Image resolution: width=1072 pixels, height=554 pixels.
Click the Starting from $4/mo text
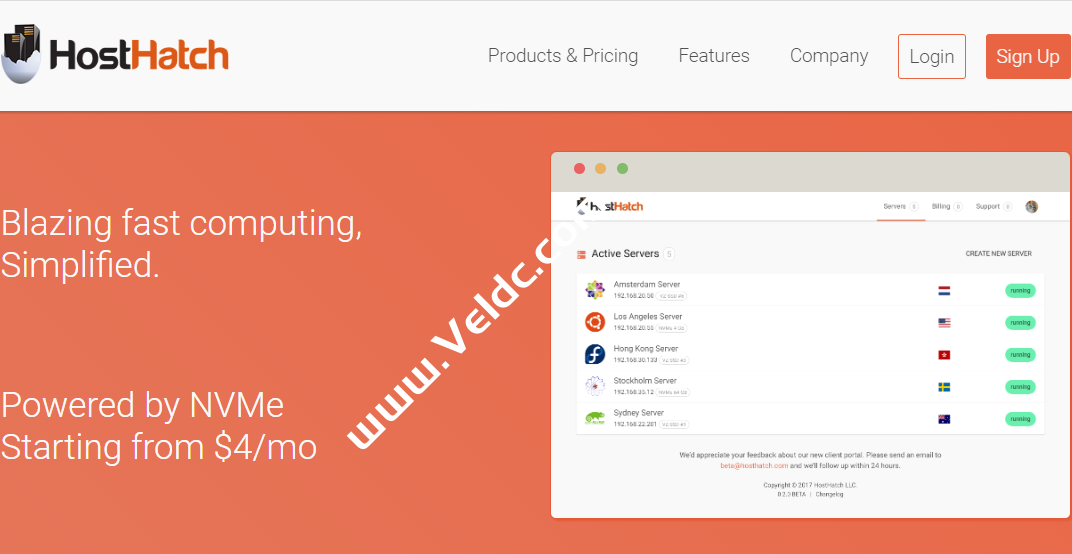click(158, 447)
